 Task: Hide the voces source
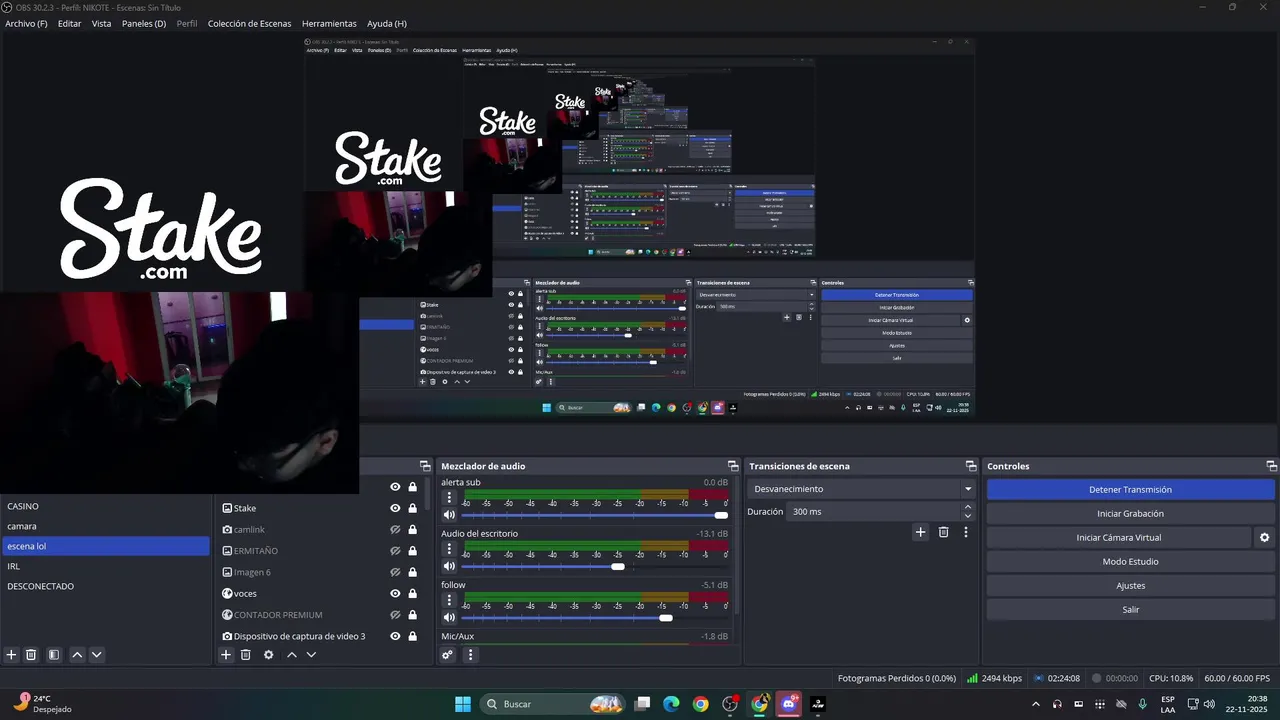395,593
